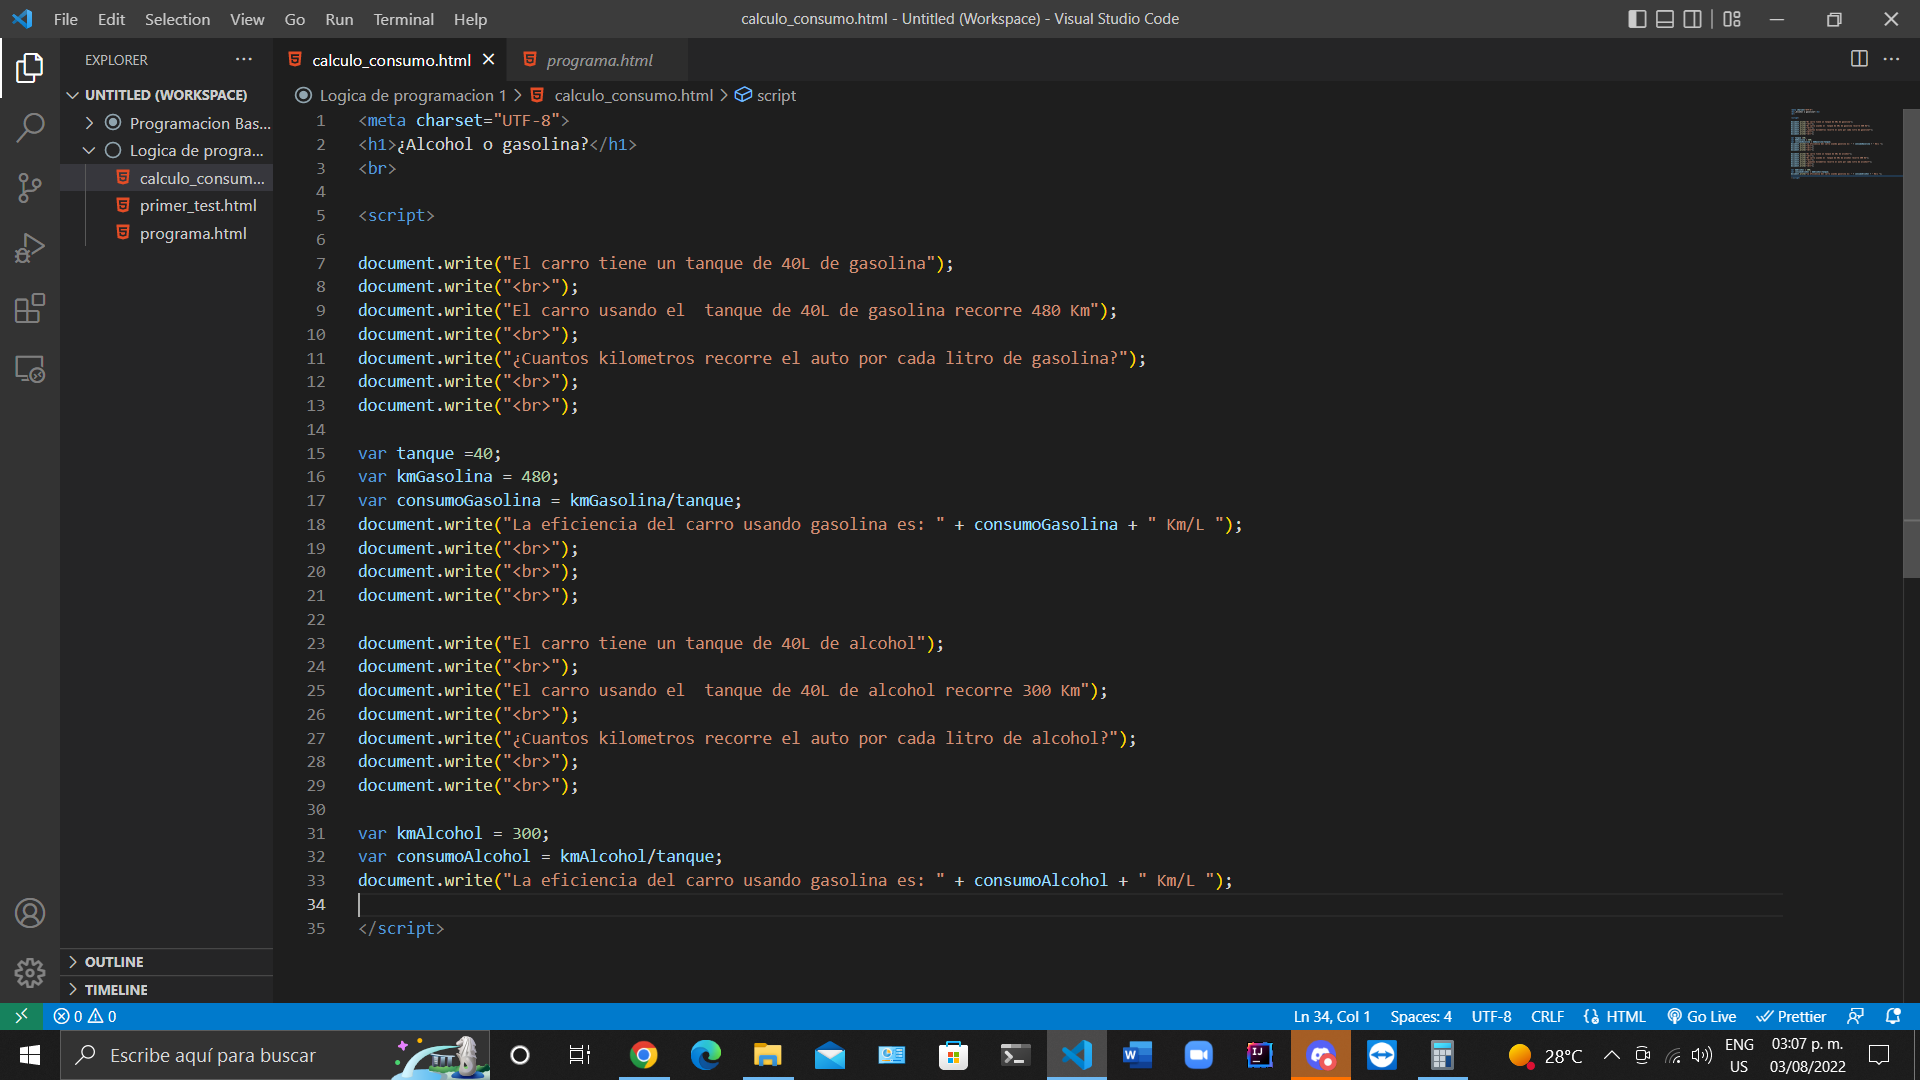Open the Help menu

[470, 19]
